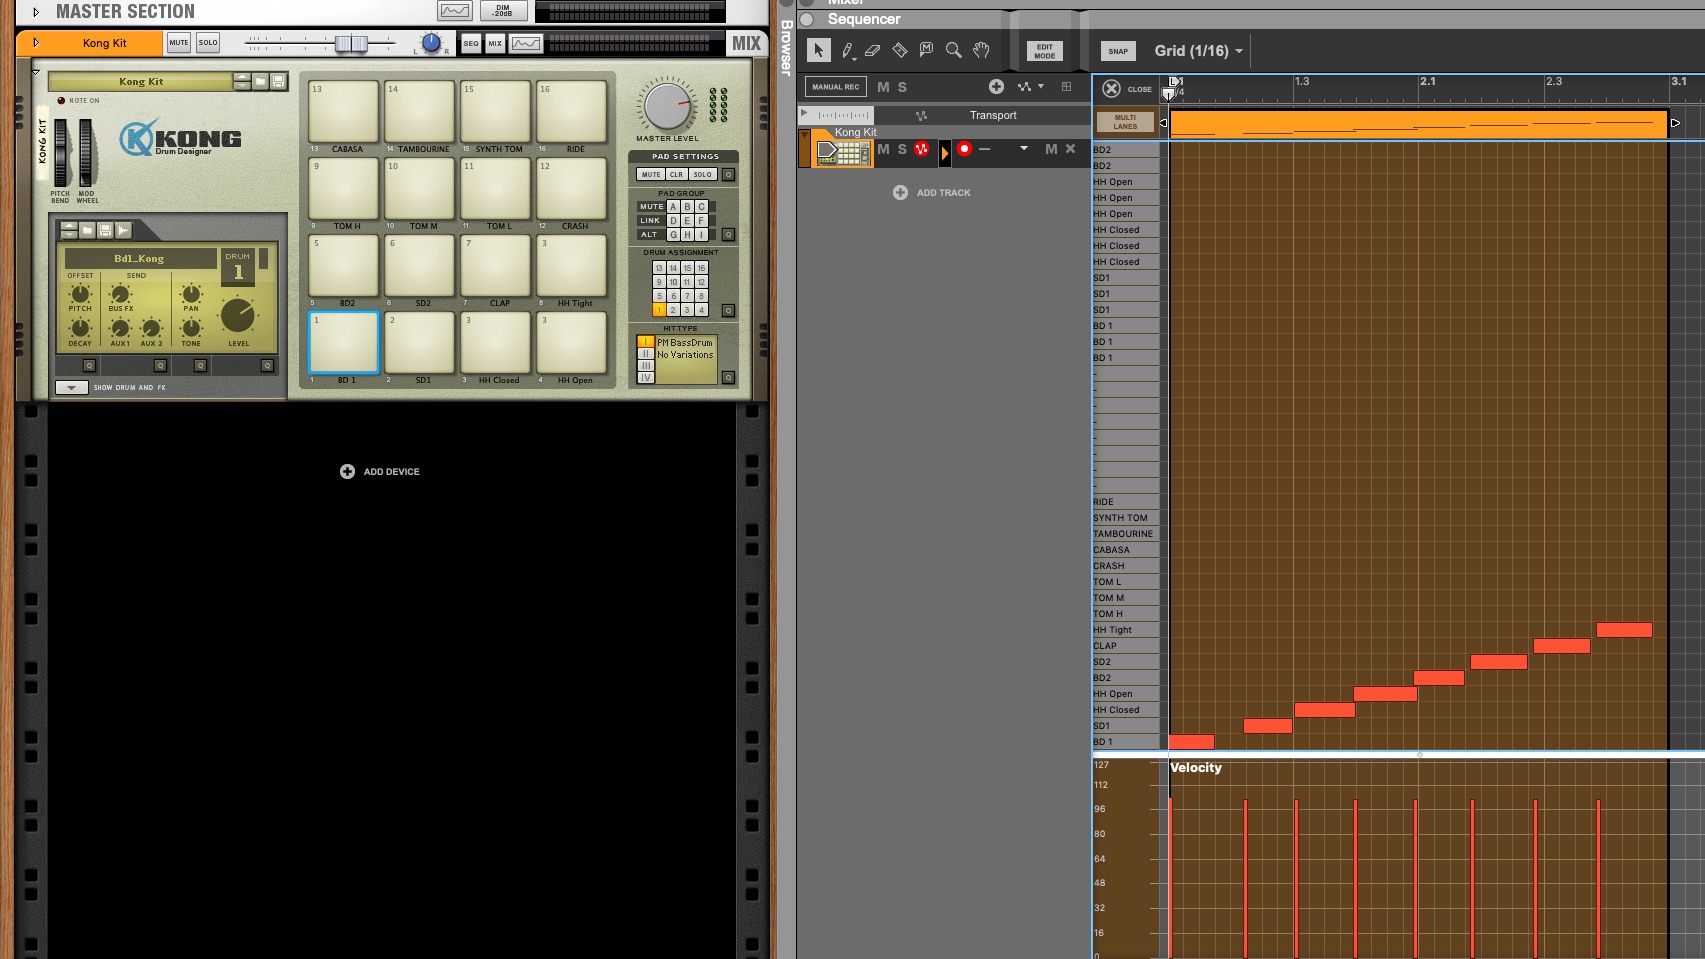Toggle pad MUTE in Pad Settings
Viewport: 1705px width, 959px height.
coord(651,174)
